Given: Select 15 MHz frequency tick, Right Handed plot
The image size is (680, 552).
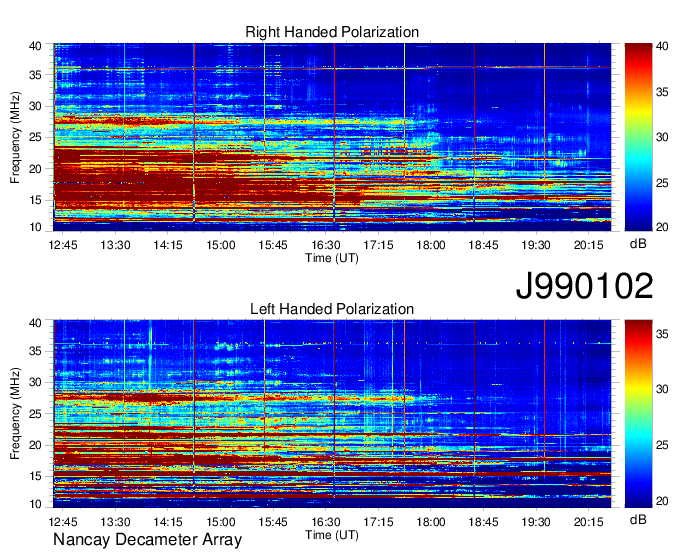Looking at the screenshot, I should pyautogui.click(x=36, y=200).
